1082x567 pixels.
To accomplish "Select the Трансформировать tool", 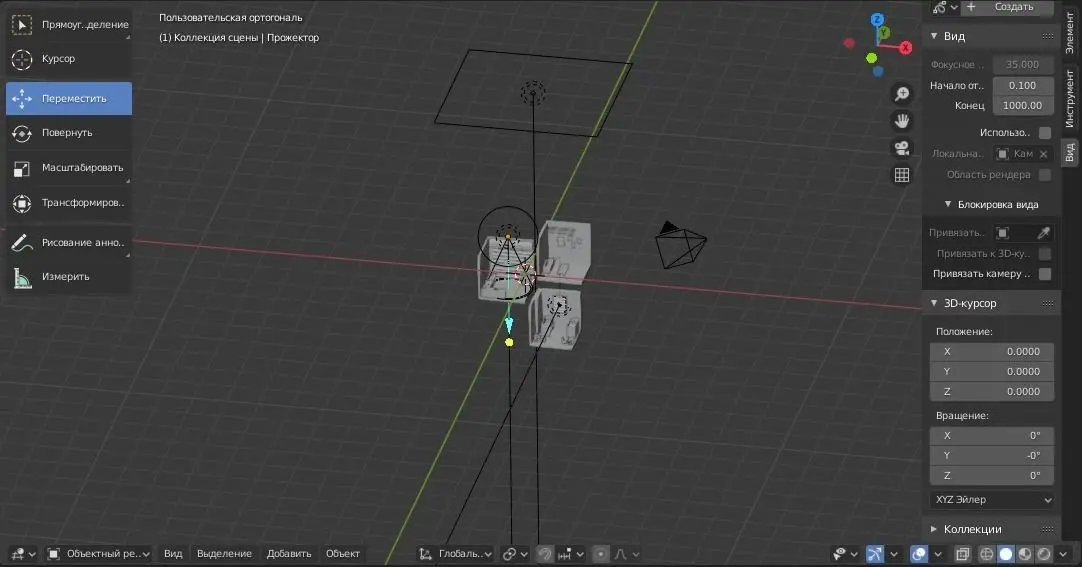I will (x=69, y=203).
